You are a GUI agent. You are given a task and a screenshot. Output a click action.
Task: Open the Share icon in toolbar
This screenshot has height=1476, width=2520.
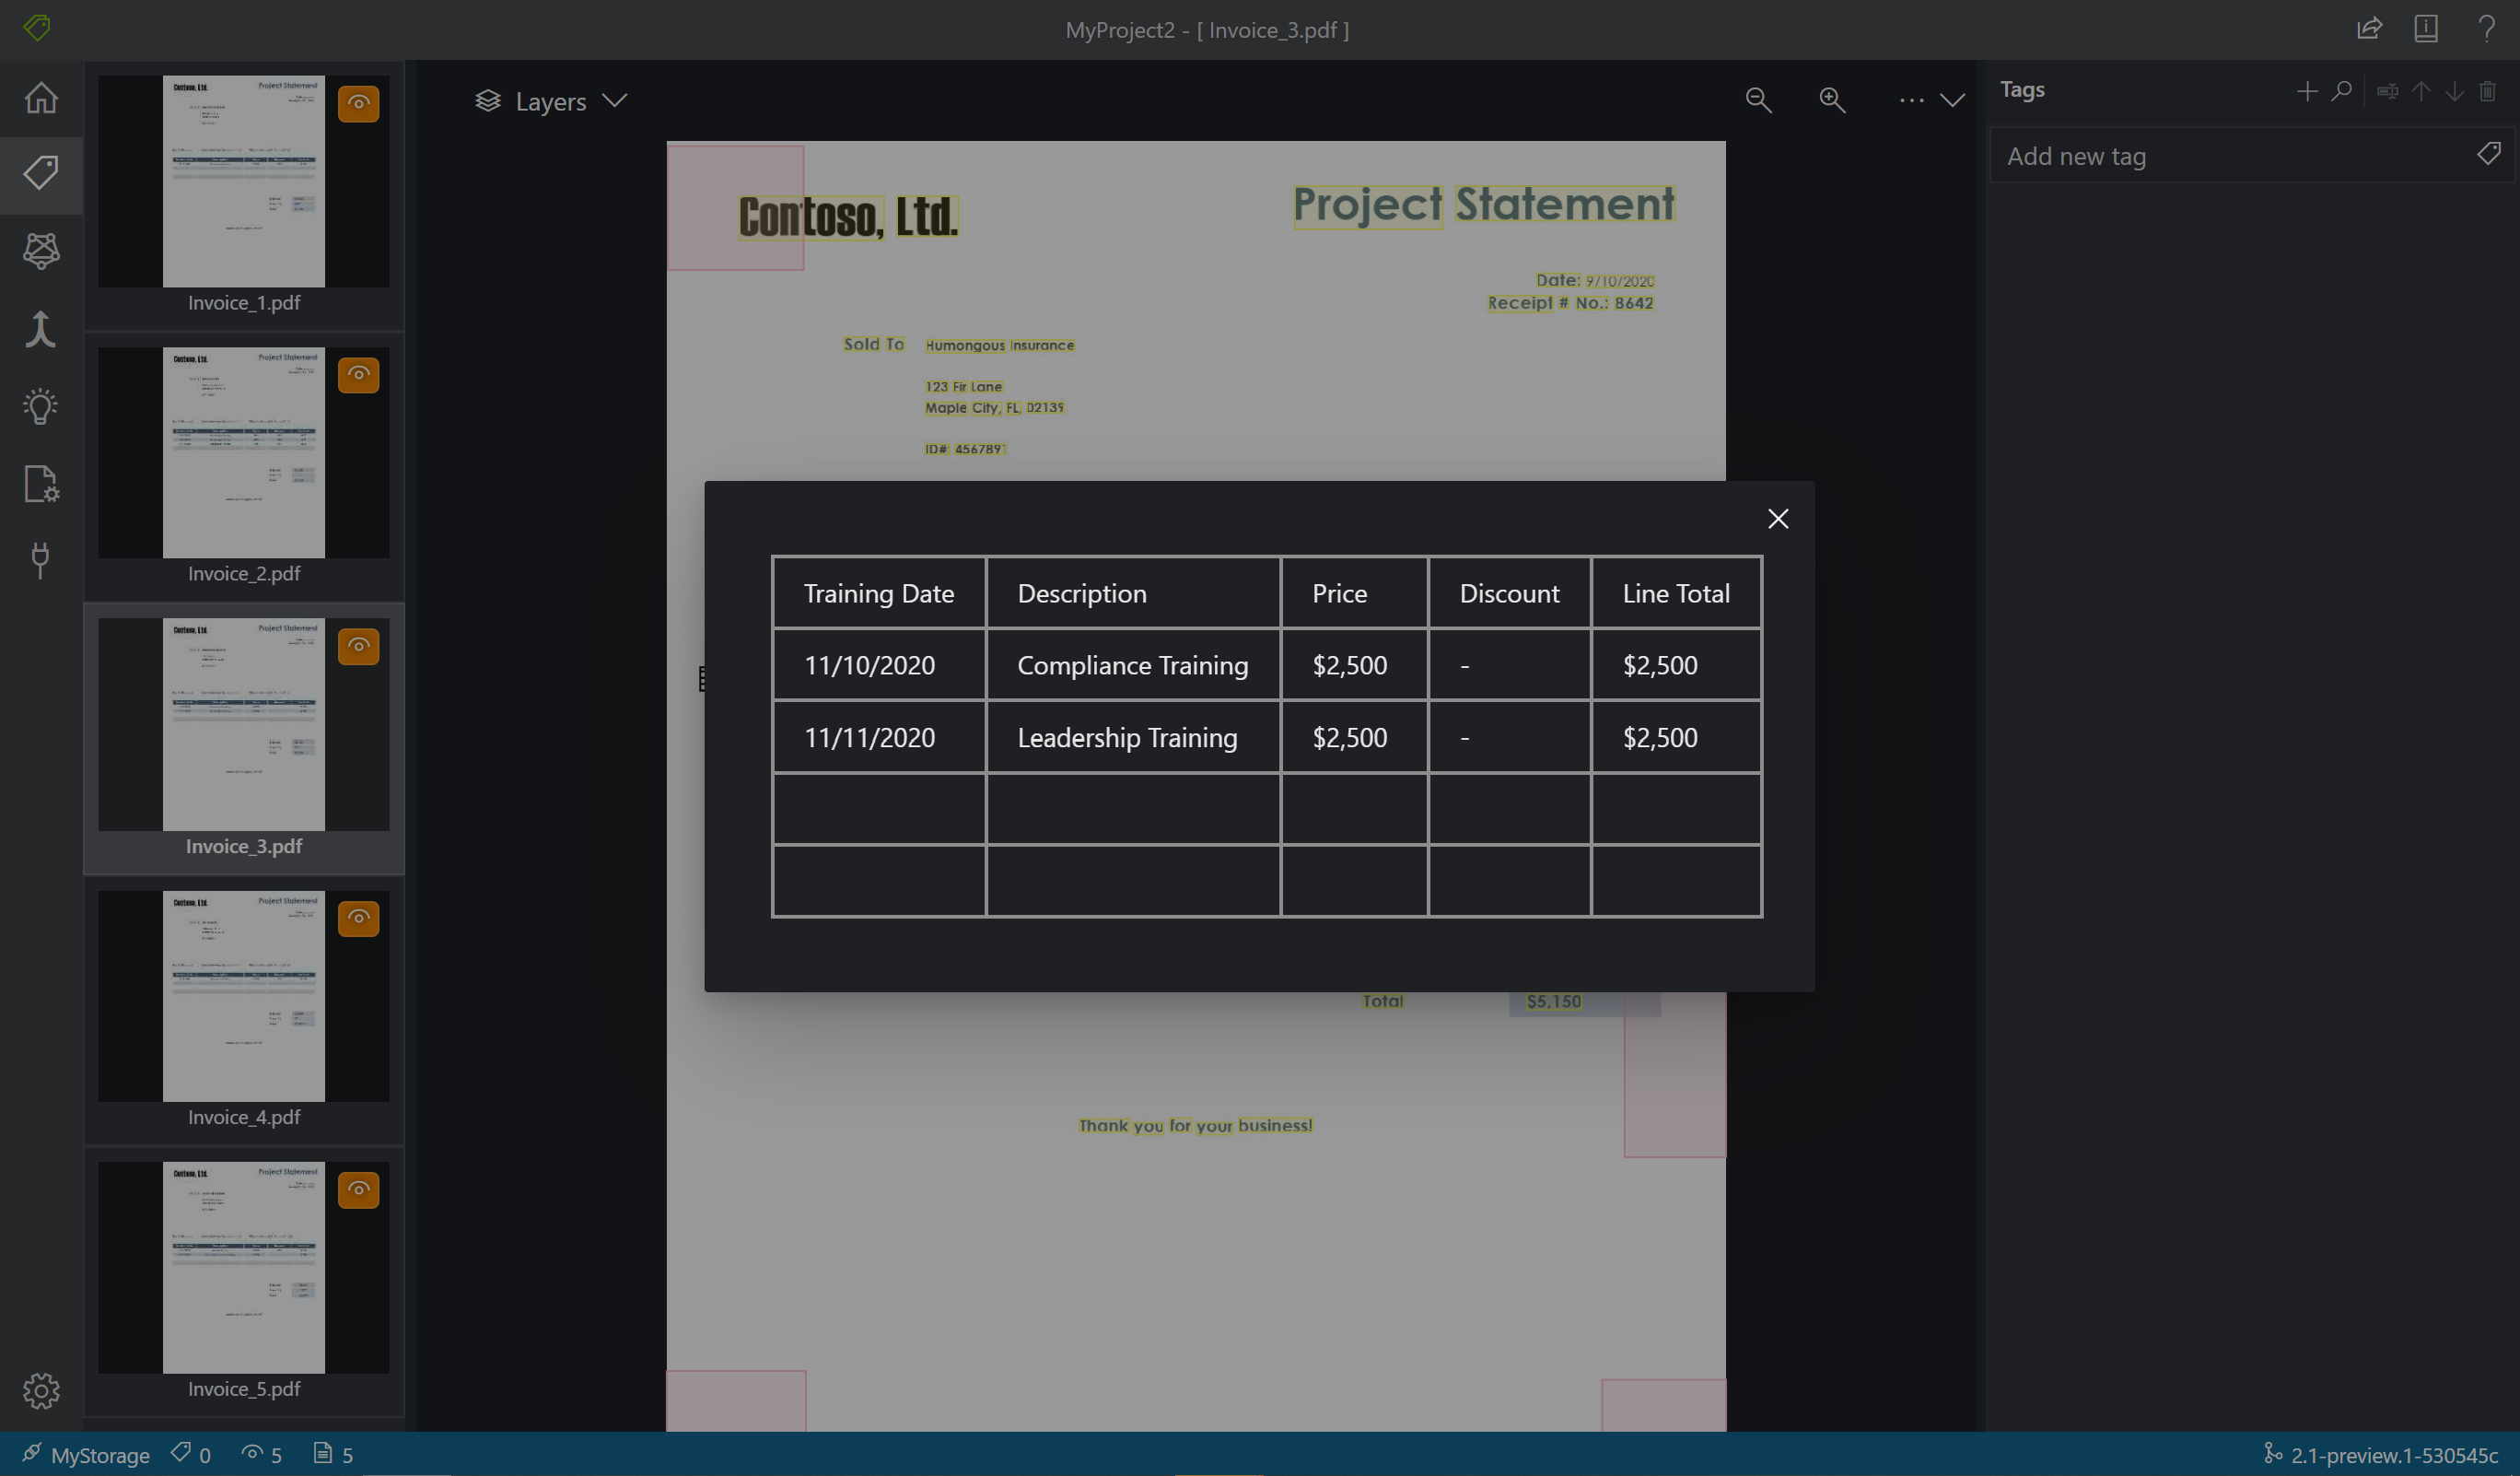[2369, 29]
